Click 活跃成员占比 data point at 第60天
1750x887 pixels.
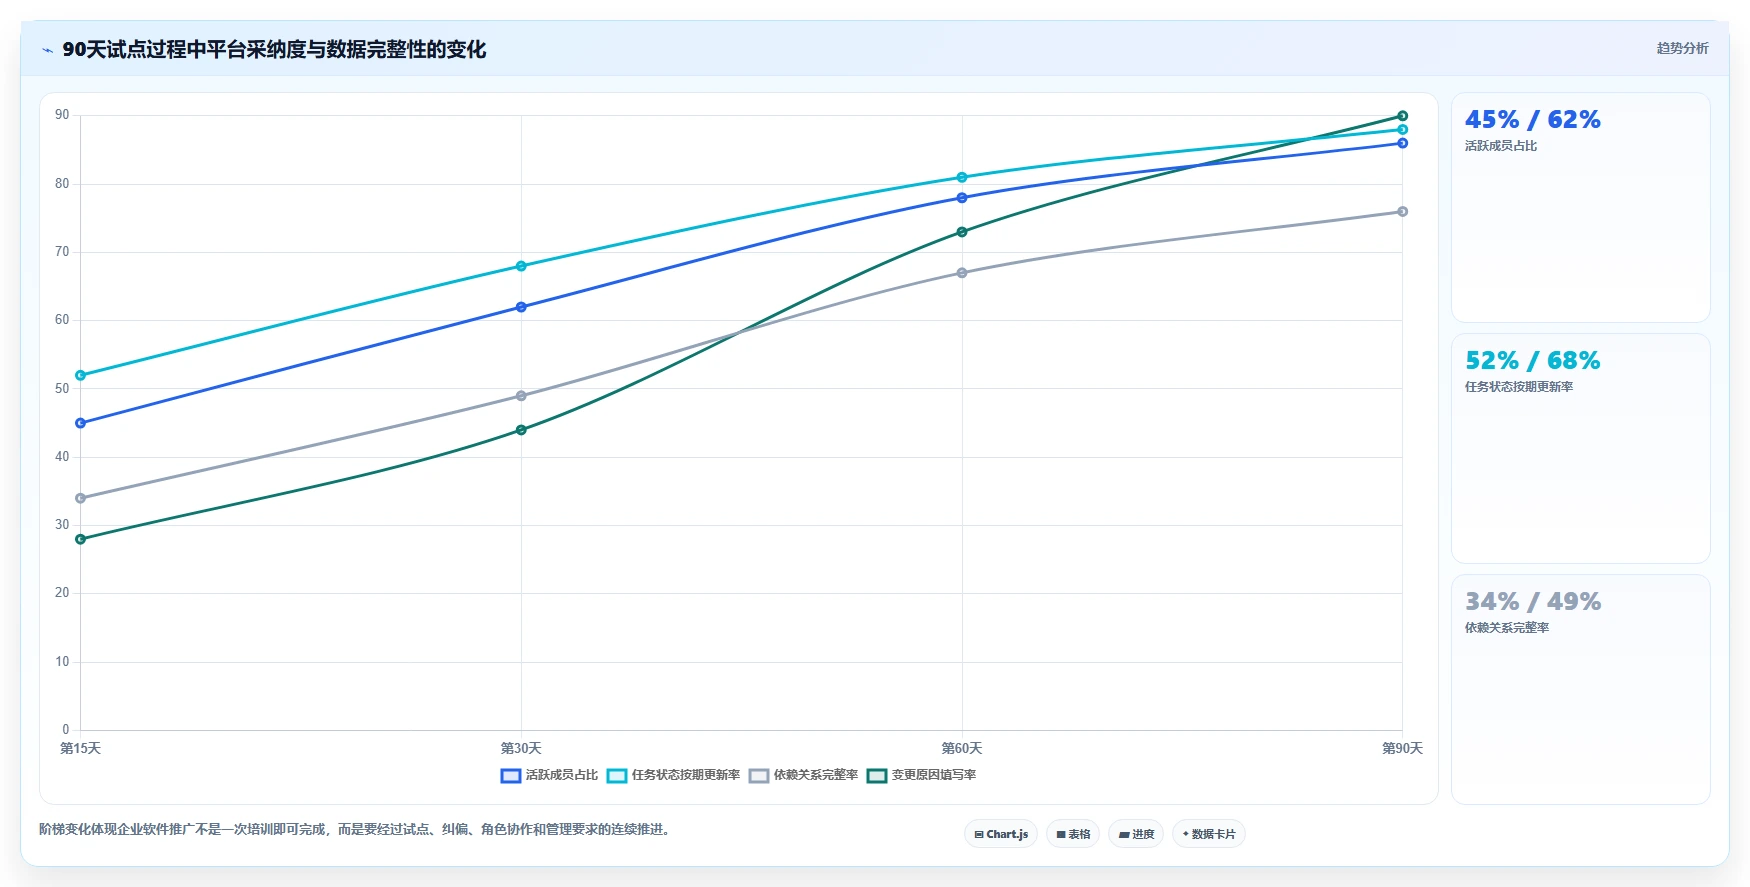[x=962, y=198]
